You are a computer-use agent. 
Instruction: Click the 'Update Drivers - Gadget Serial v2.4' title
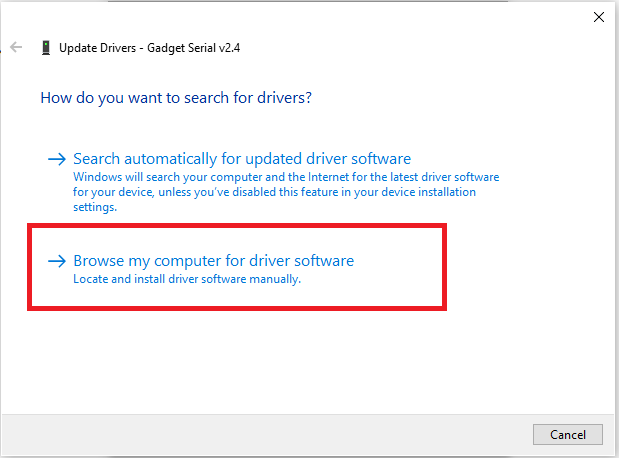[150, 48]
